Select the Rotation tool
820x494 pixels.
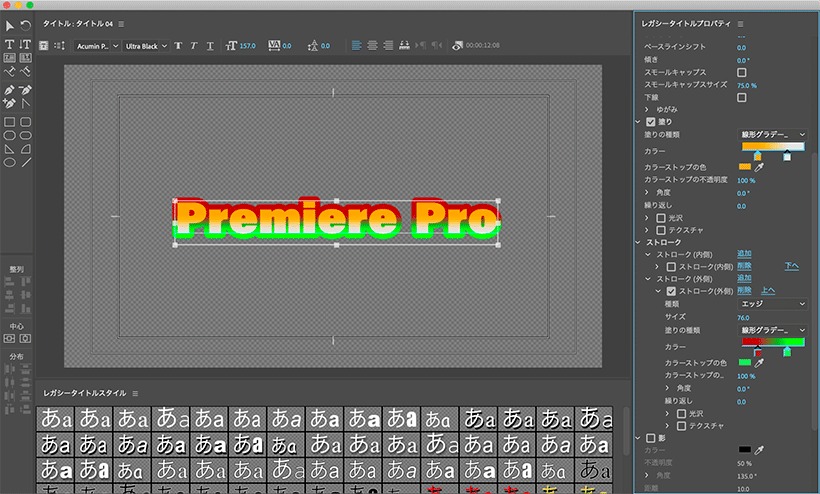[x=26, y=26]
